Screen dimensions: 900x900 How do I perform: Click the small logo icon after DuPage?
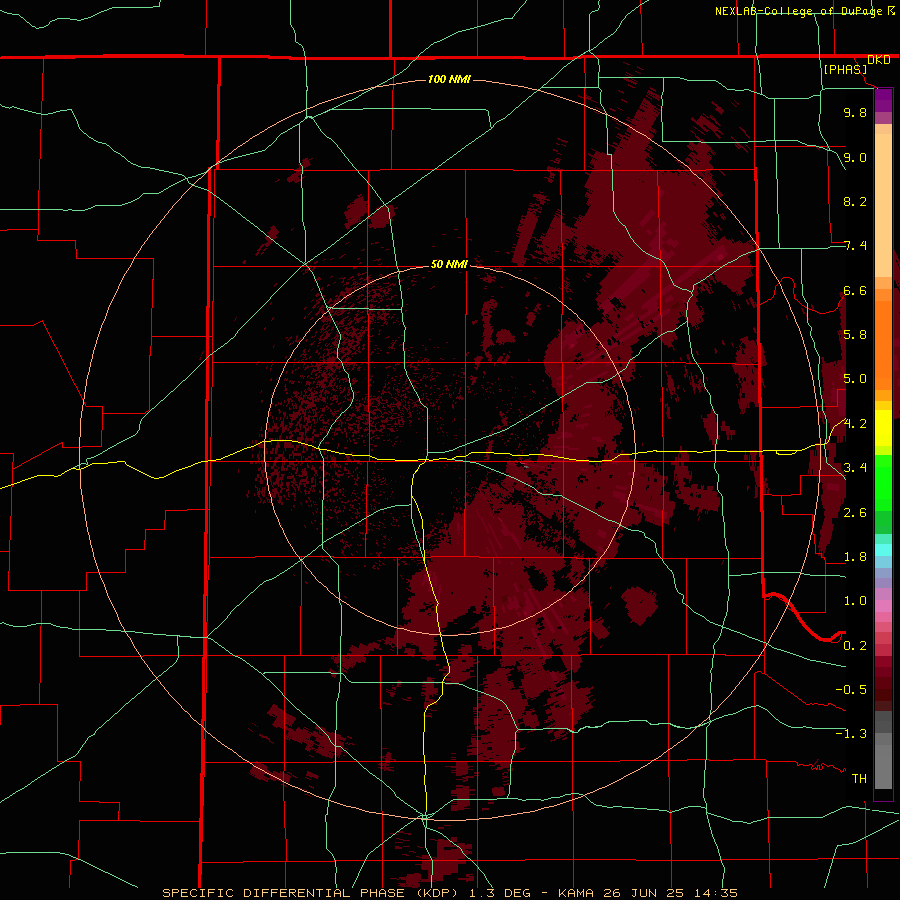coord(891,11)
